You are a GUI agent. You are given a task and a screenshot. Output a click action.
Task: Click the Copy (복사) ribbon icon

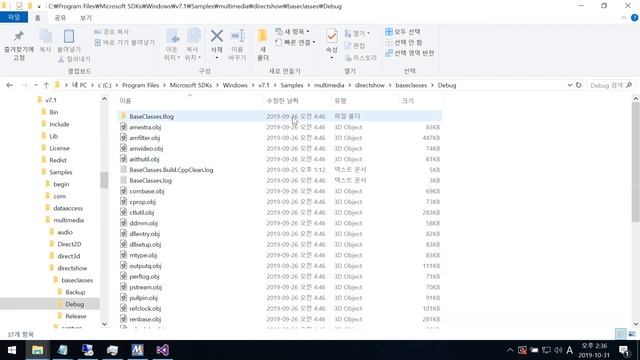click(45, 36)
